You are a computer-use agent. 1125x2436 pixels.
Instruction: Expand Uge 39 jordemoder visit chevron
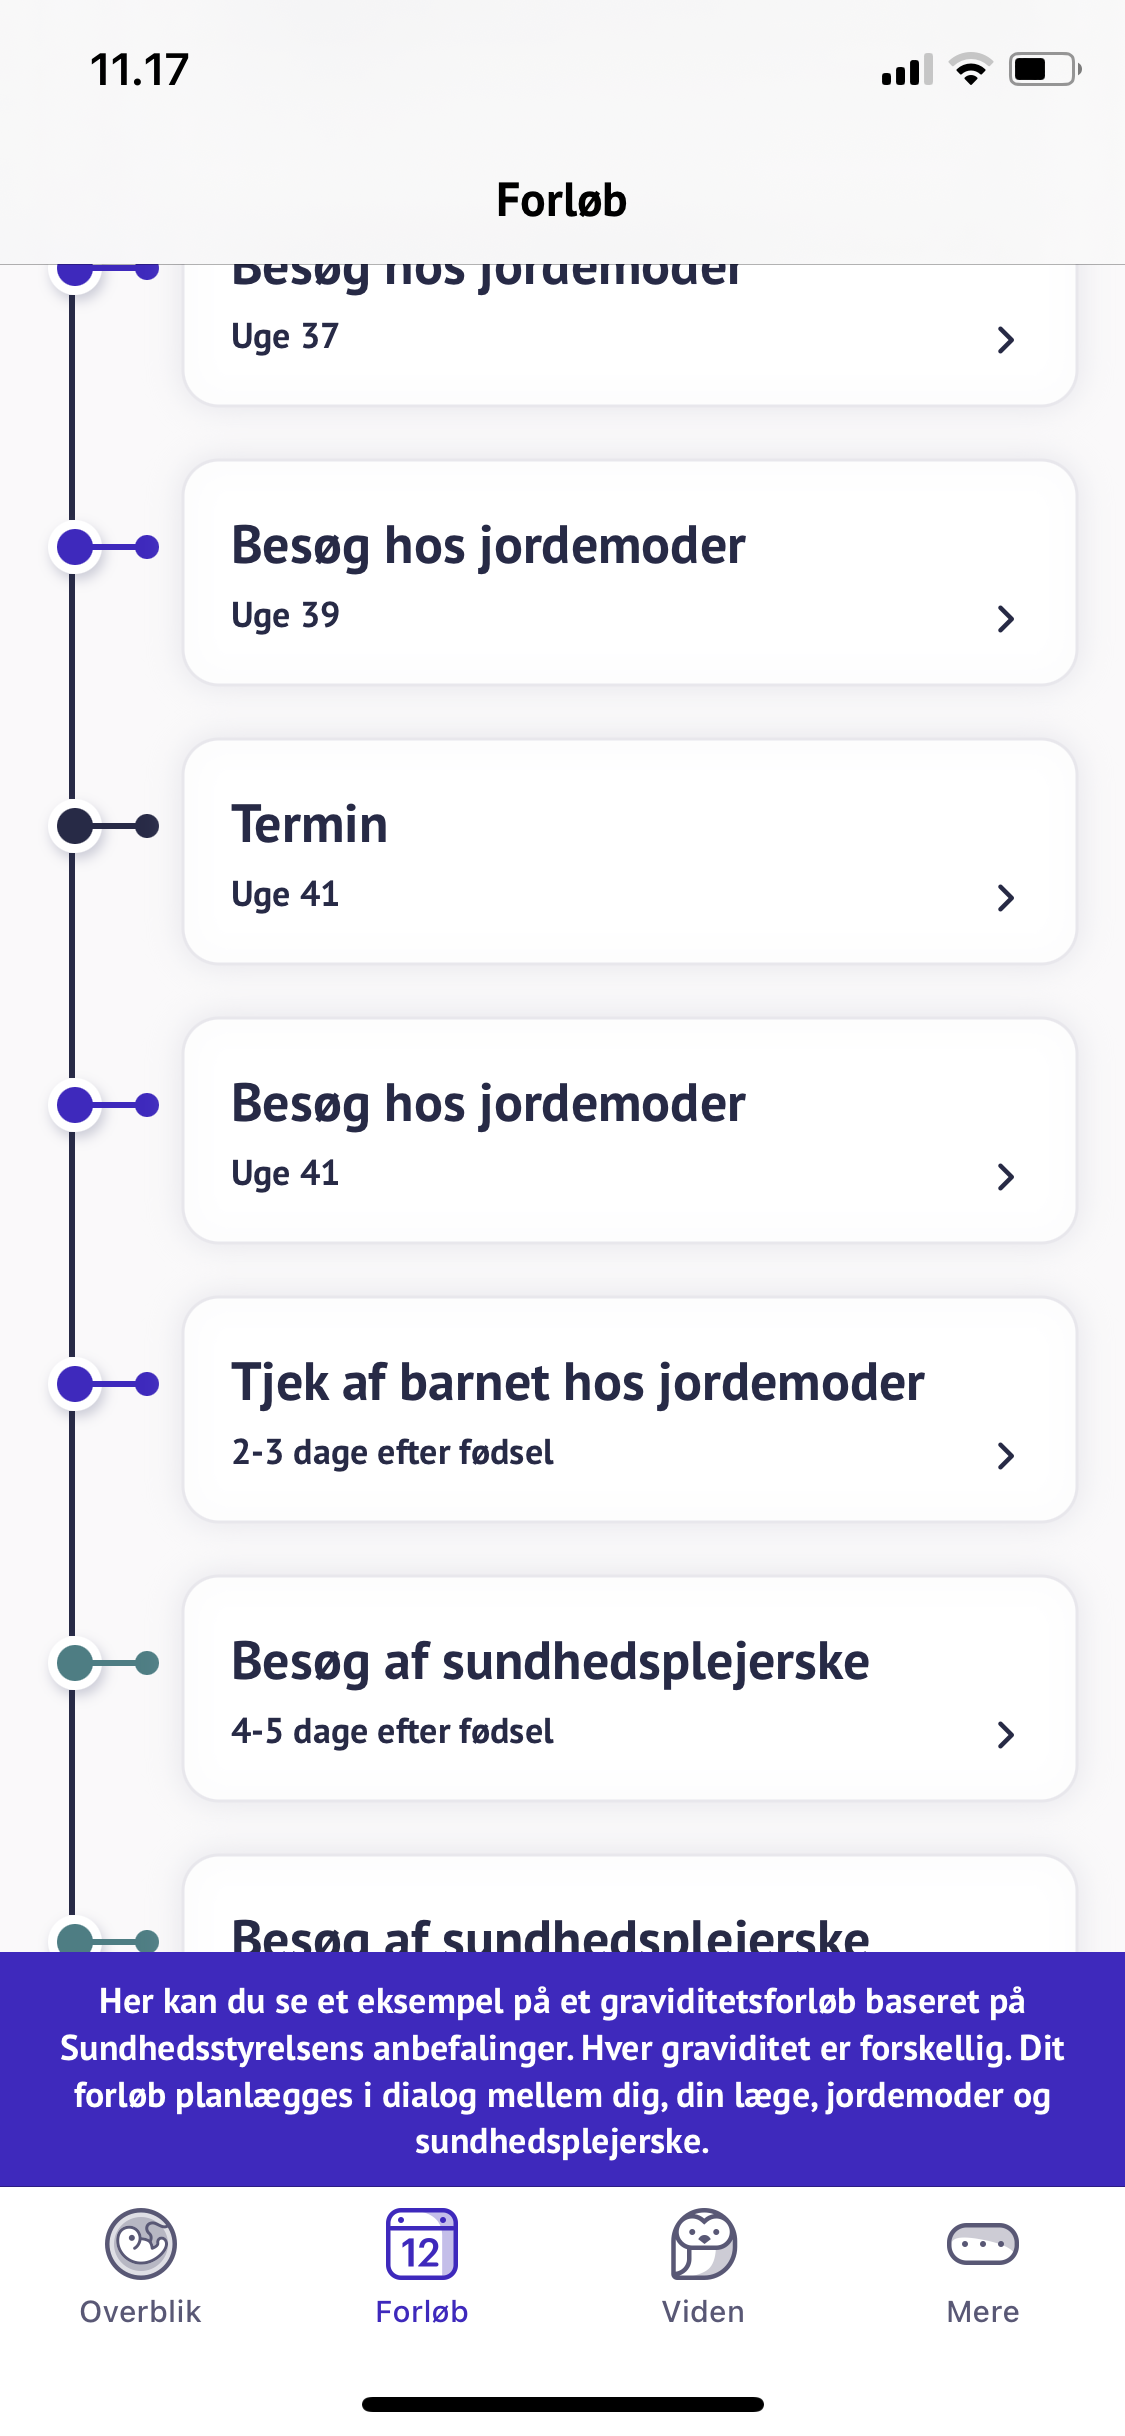1006,619
